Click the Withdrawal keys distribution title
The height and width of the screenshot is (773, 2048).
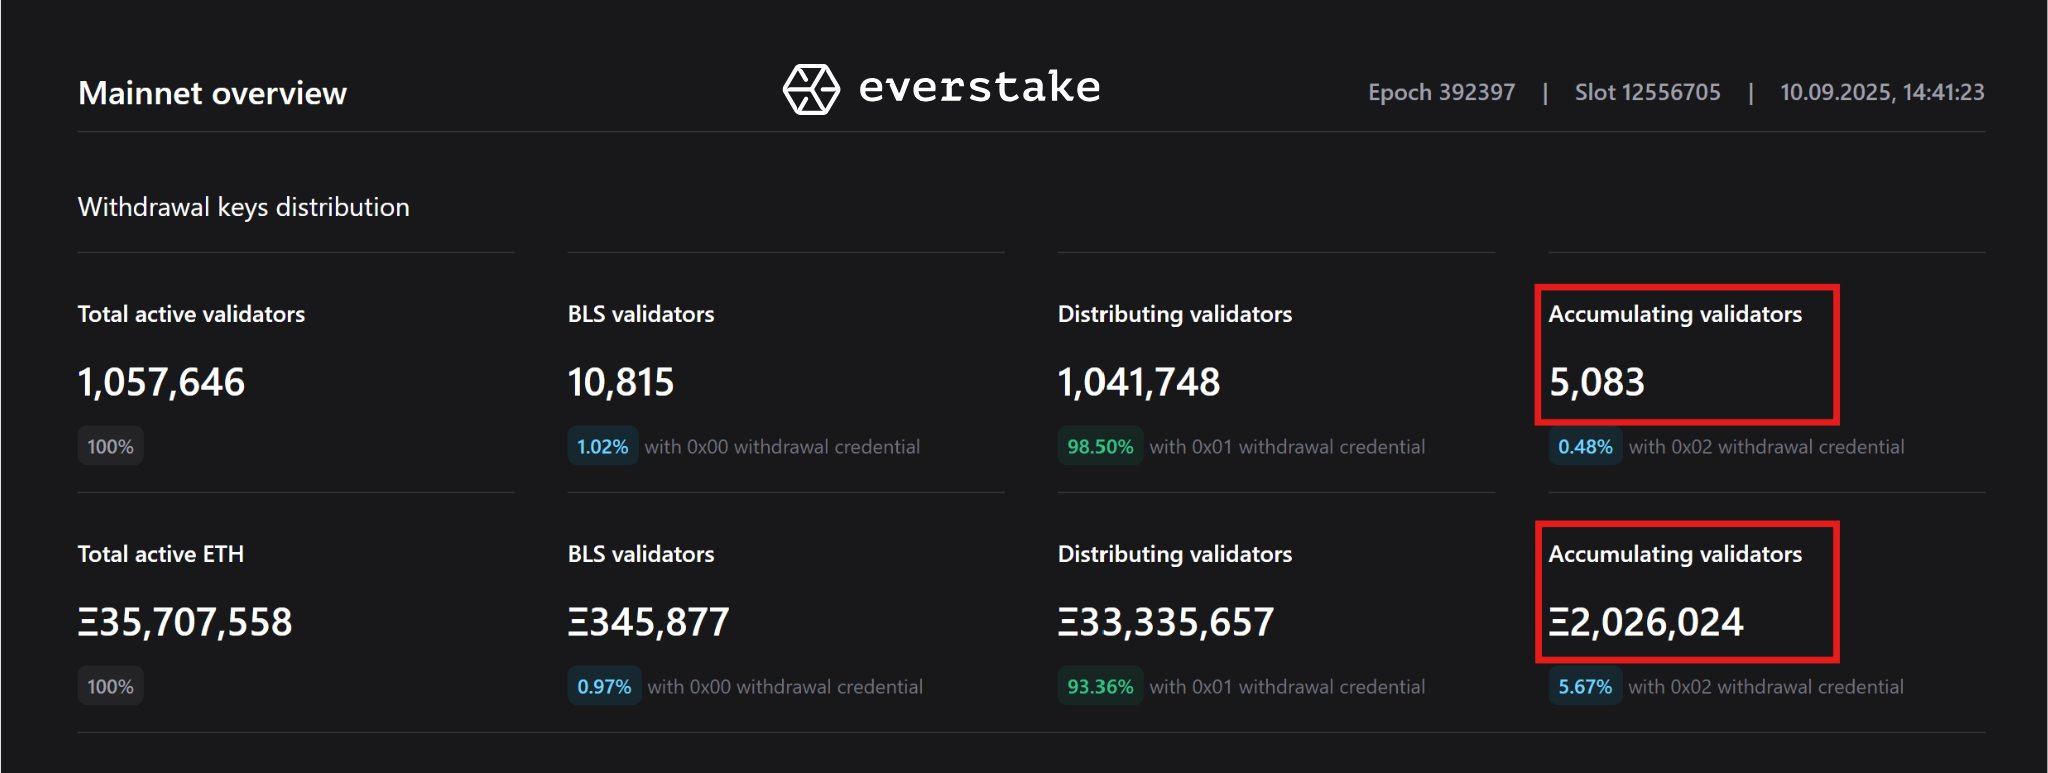coord(243,207)
